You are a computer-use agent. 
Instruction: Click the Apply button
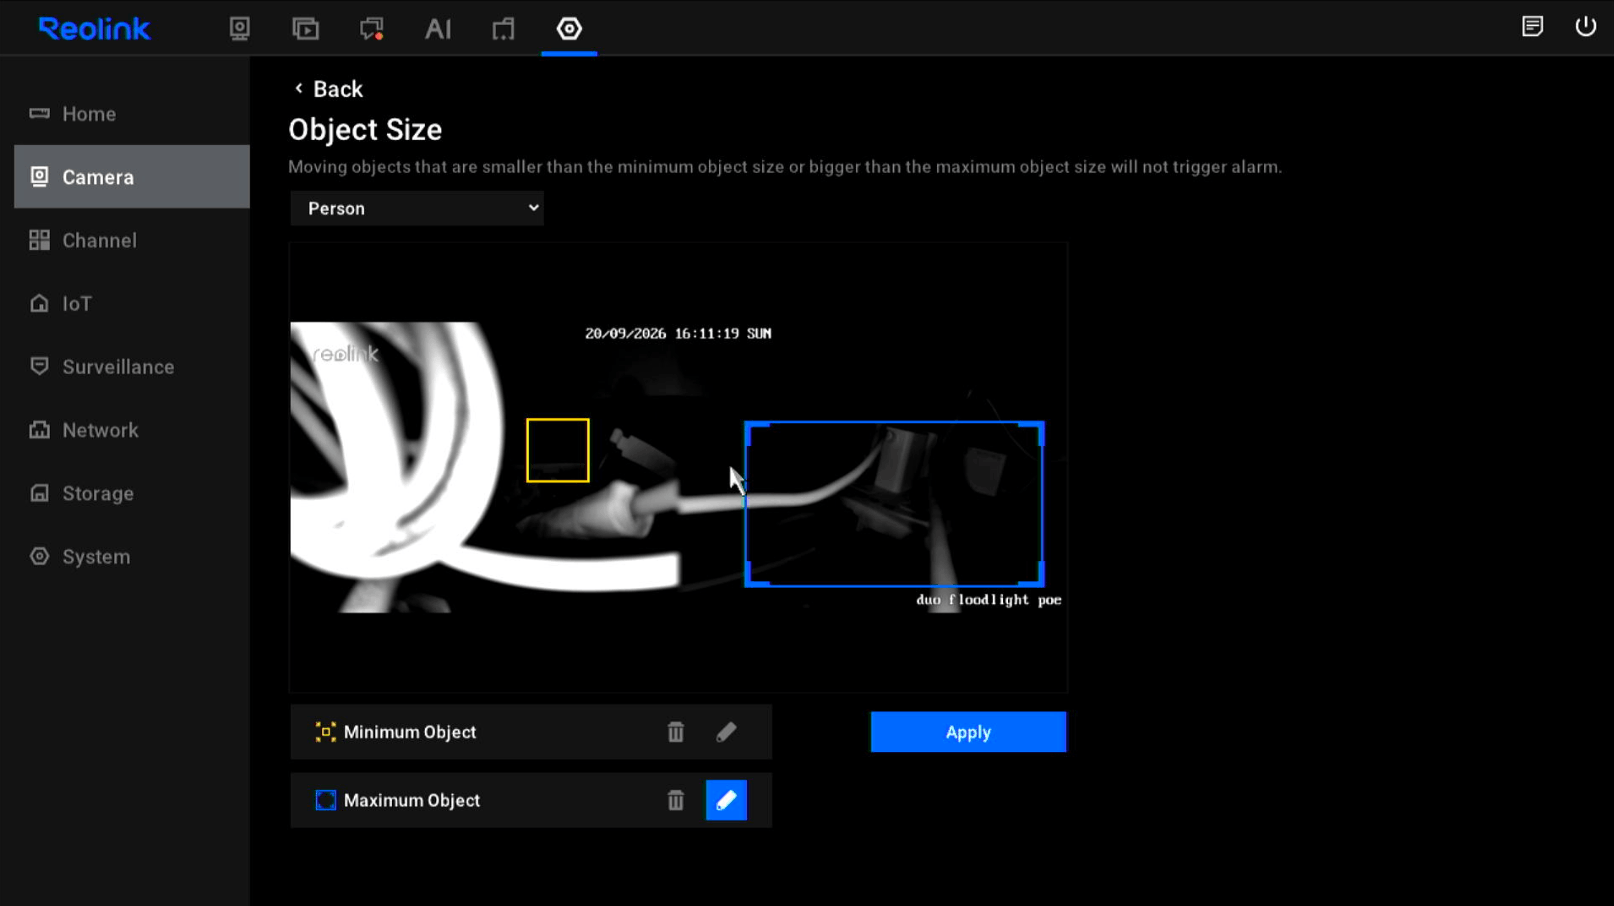click(968, 732)
